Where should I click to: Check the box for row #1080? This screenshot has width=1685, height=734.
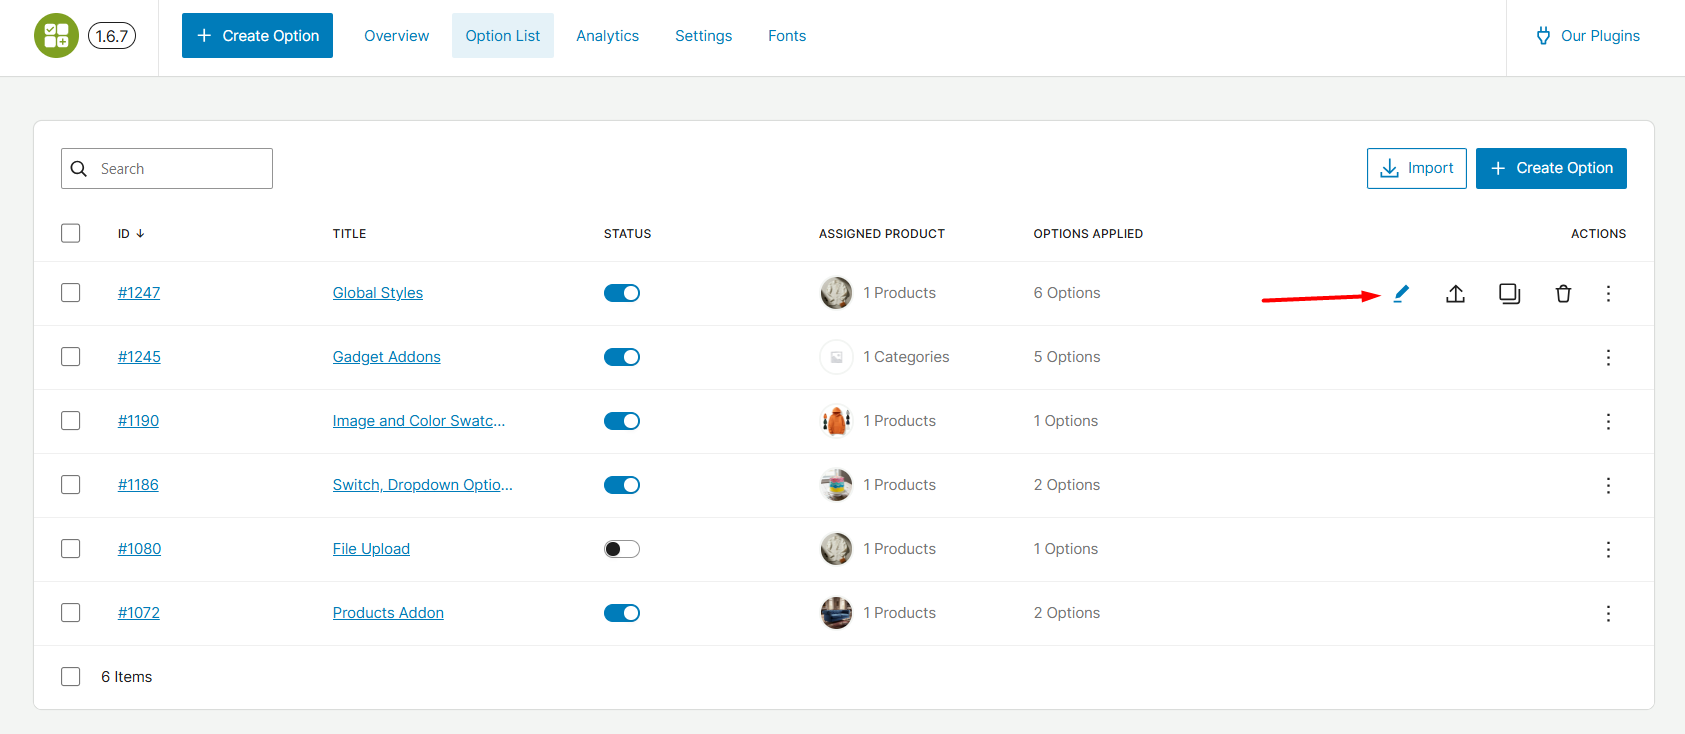[70, 549]
